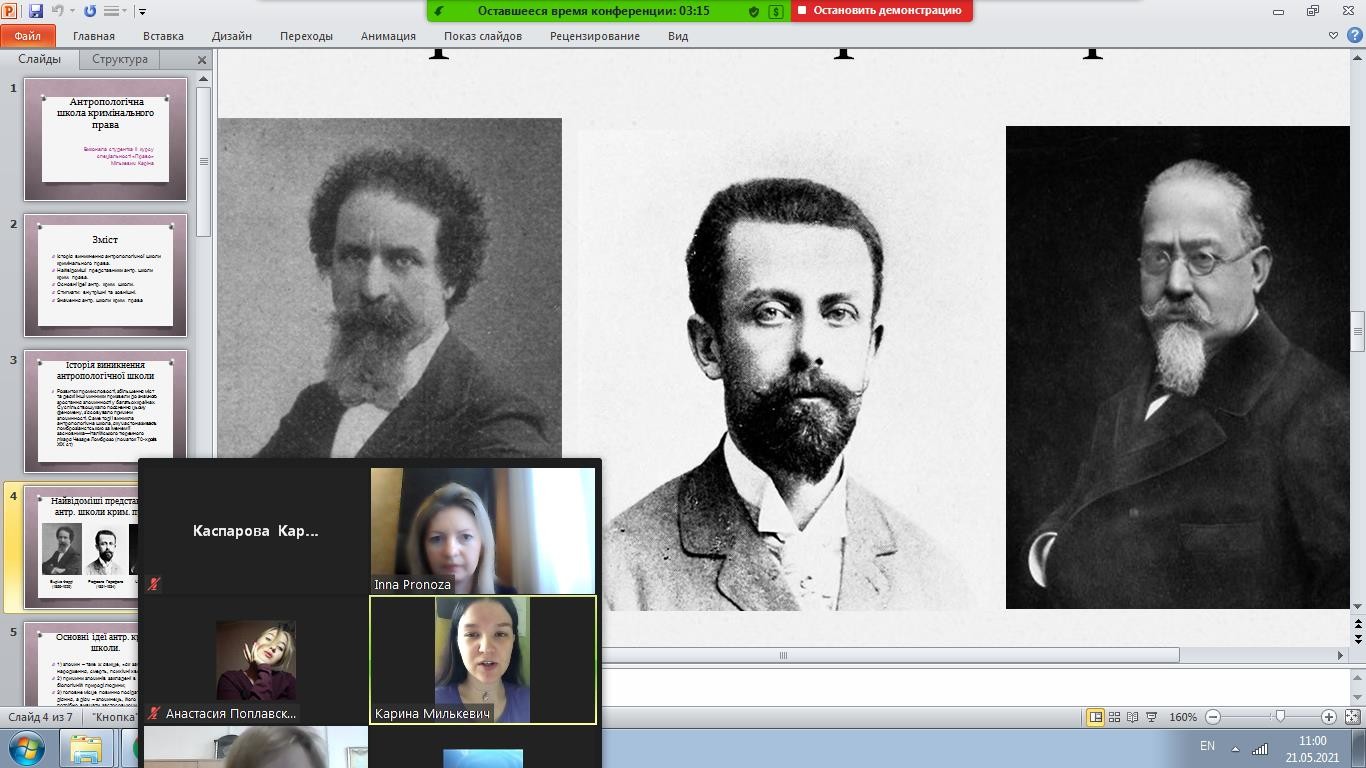
Task: Open the Undo history dropdown arrow
Action: pos(72,11)
